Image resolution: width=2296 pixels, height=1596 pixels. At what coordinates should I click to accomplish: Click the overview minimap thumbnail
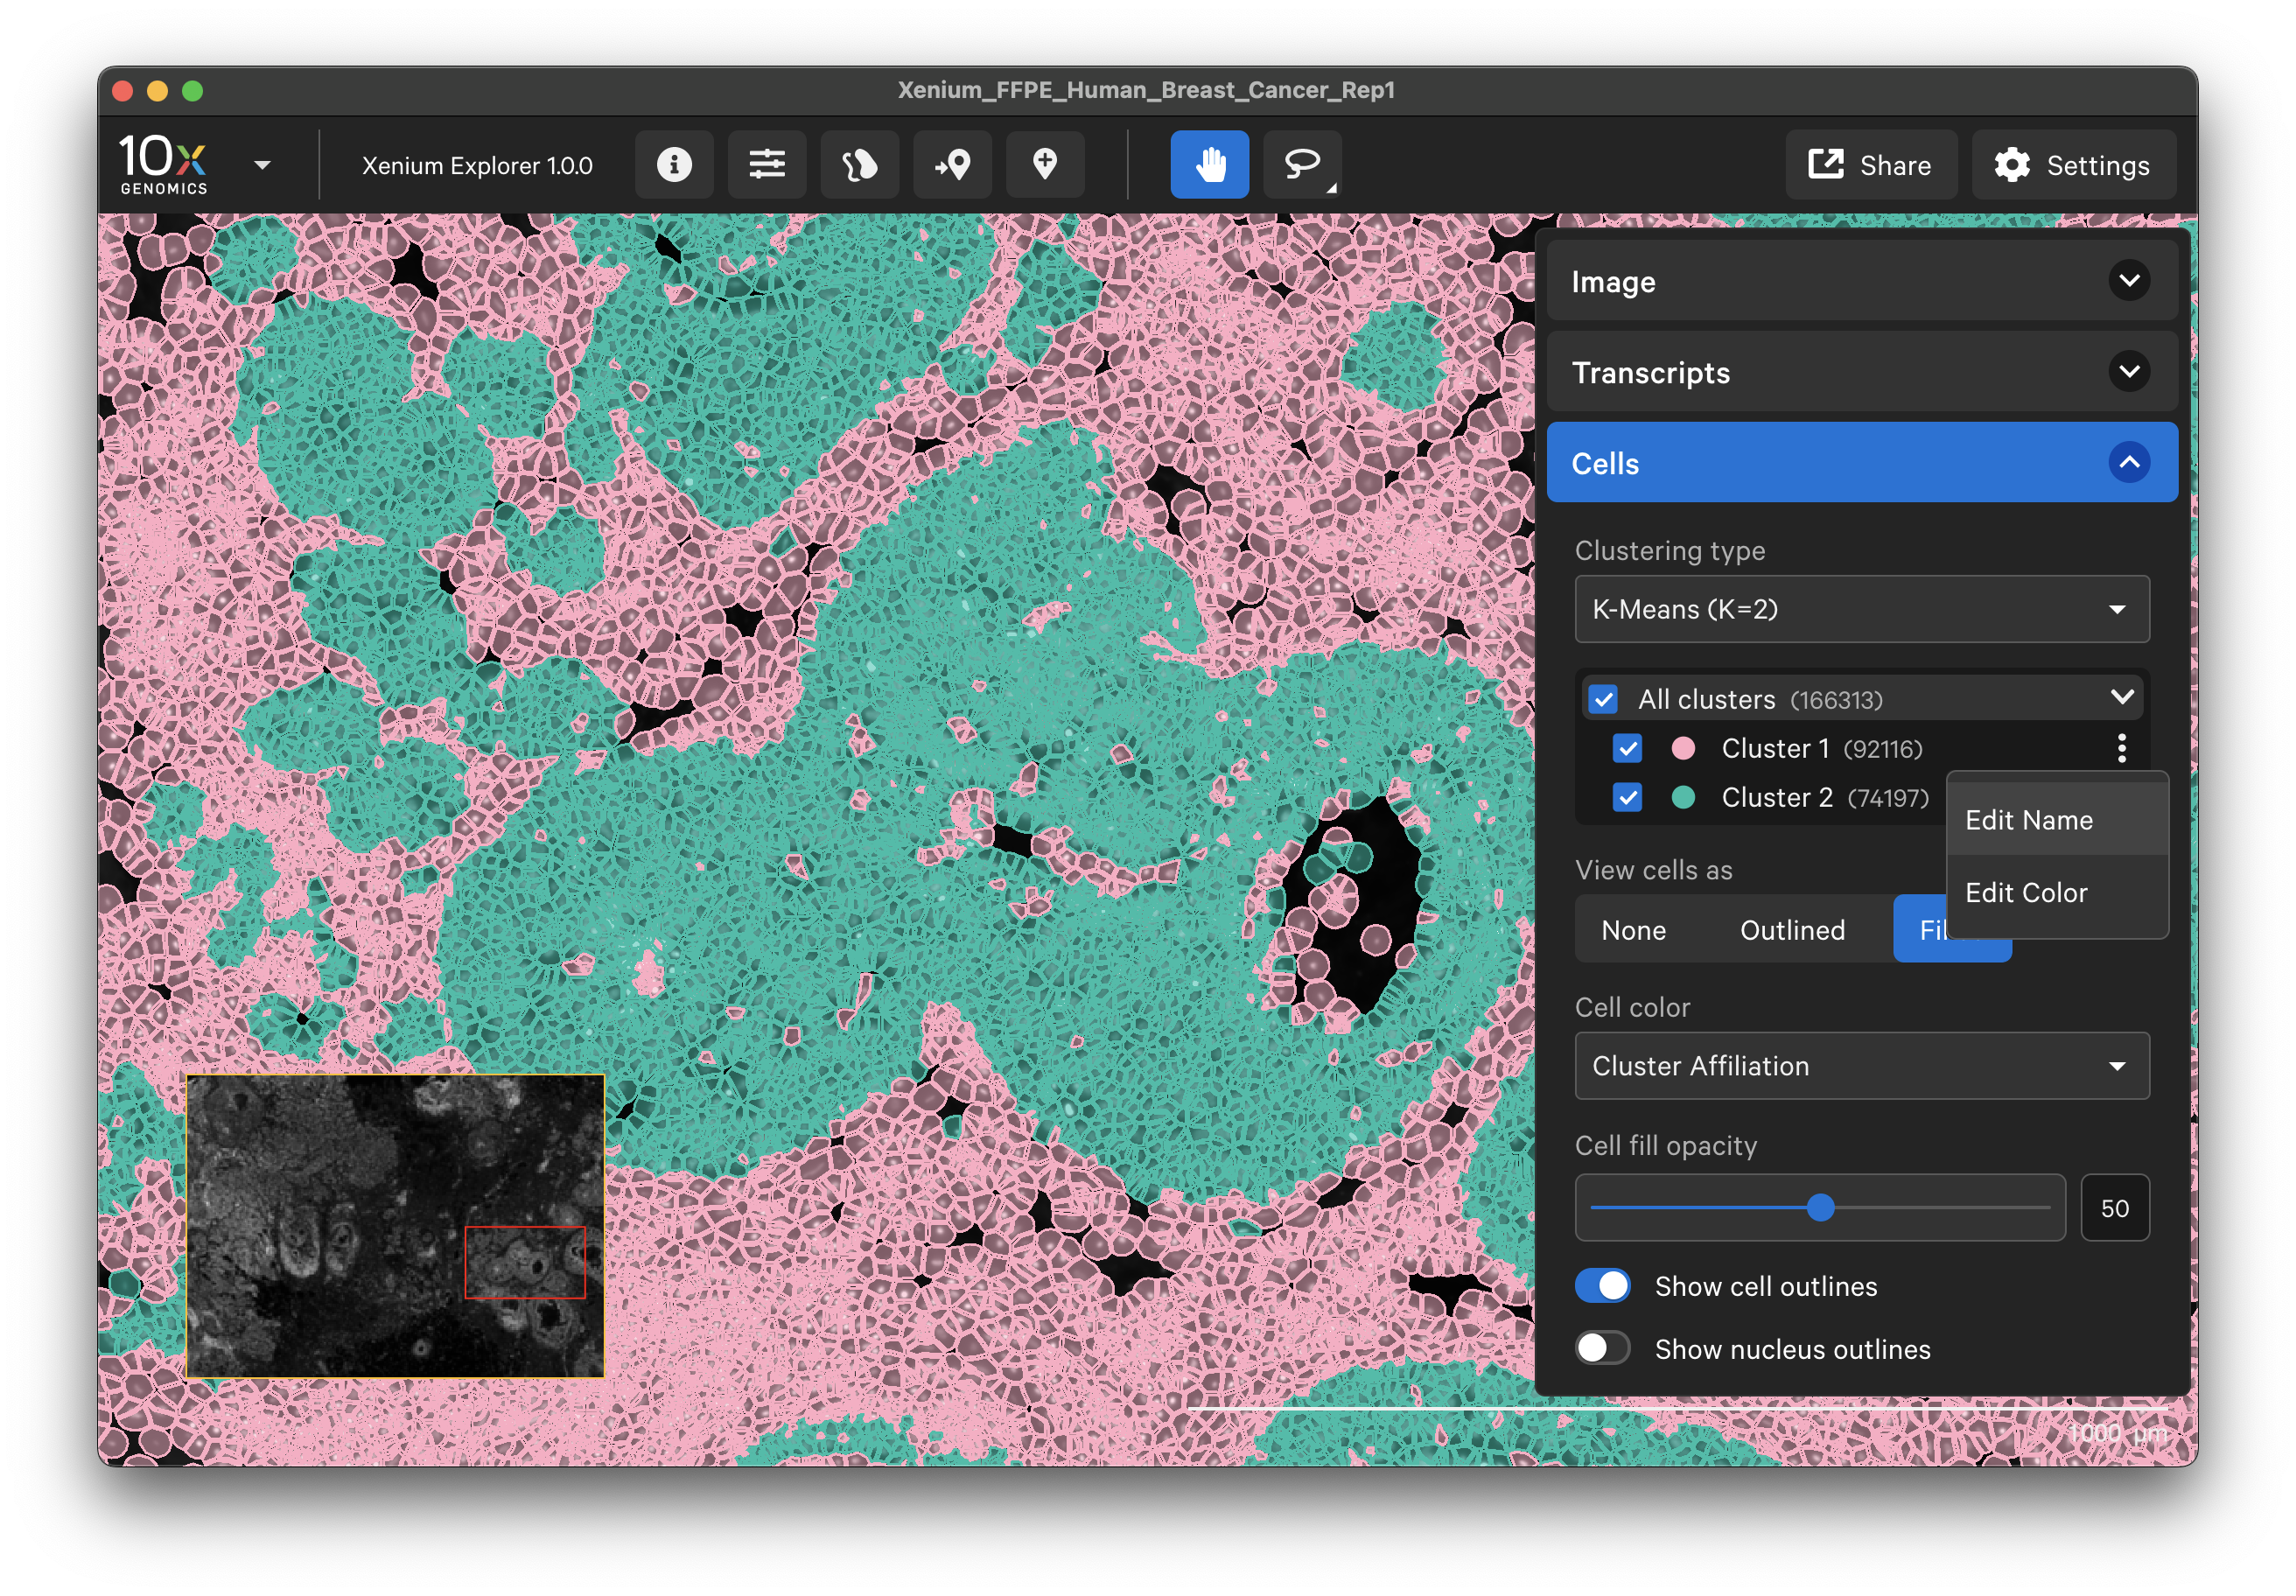click(395, 1226)
